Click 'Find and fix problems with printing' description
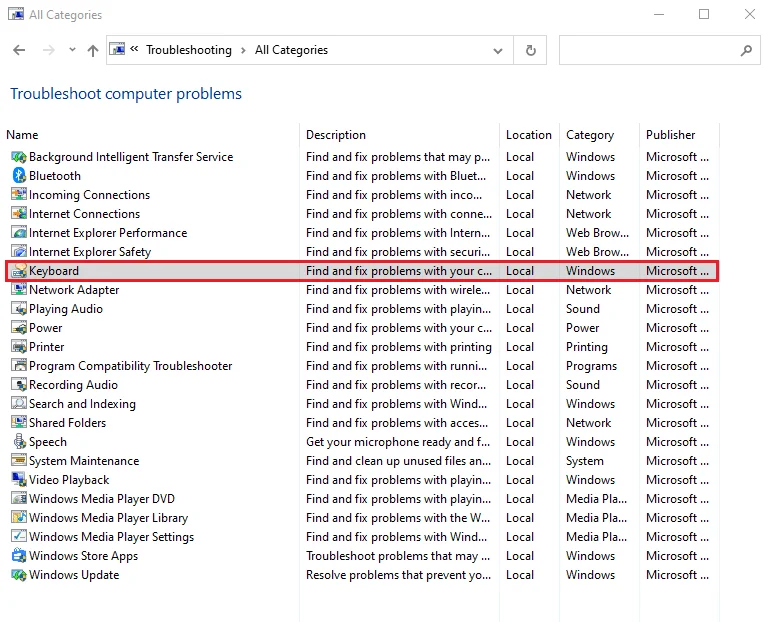This screenshot has height=622, width=772. (399, 347)
